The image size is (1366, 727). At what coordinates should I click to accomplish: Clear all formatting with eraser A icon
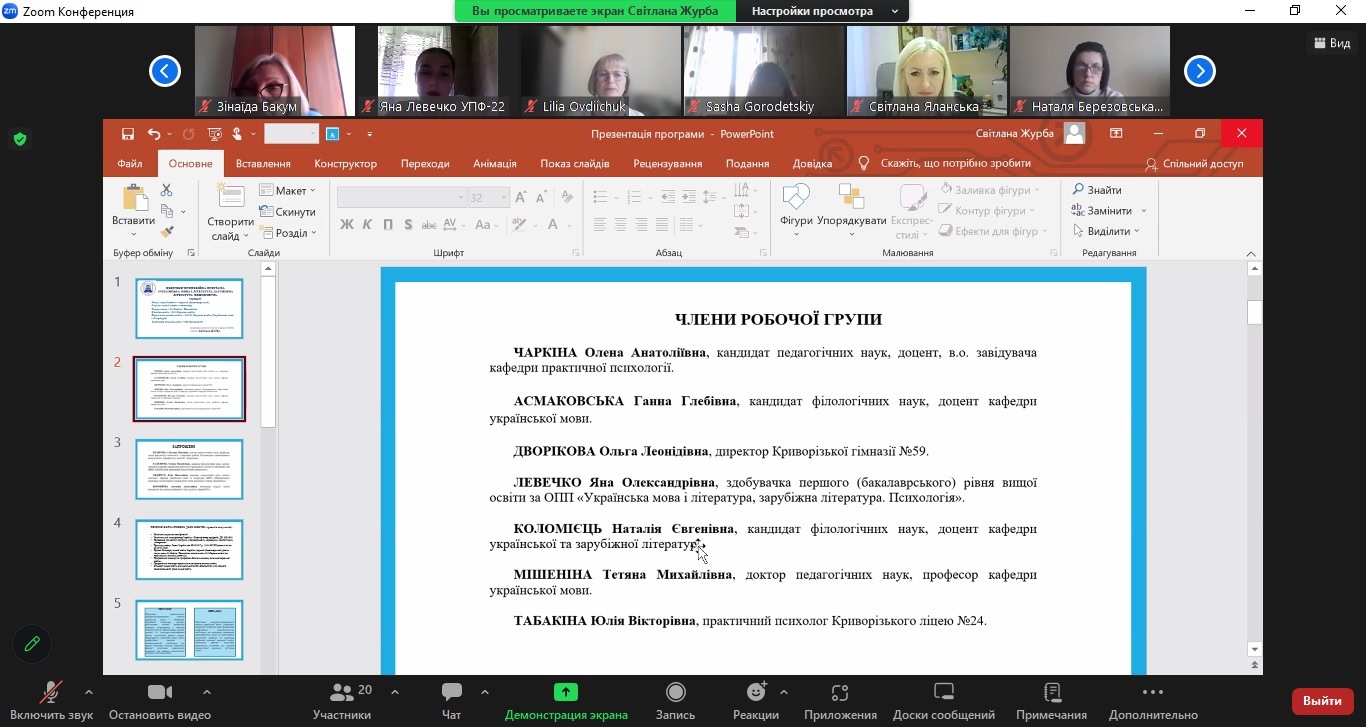(x=568, y=198)
